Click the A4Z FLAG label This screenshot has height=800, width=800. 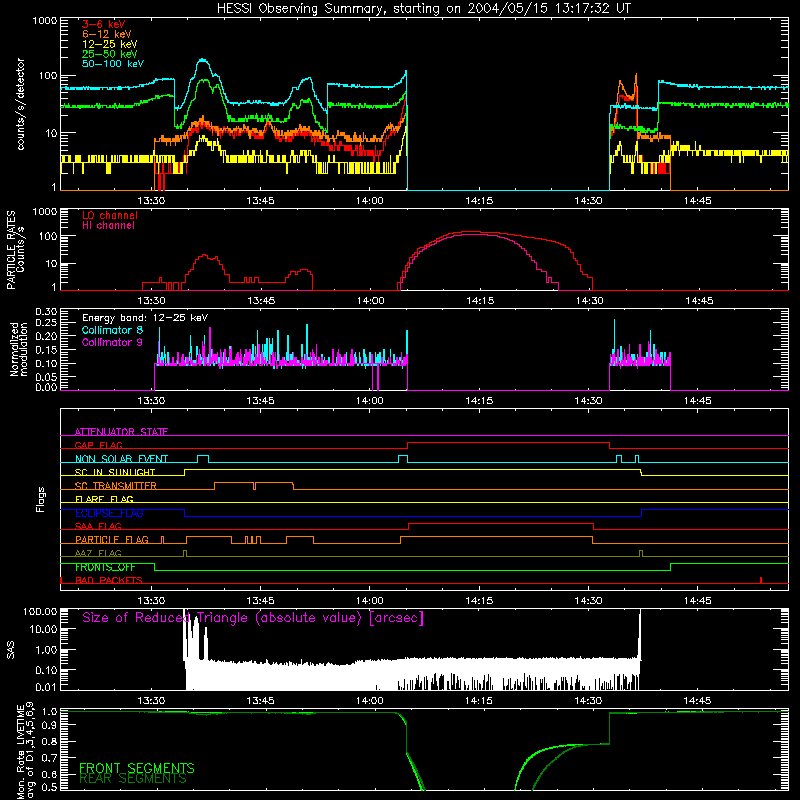pyautogui.click(x=98, y=553)
